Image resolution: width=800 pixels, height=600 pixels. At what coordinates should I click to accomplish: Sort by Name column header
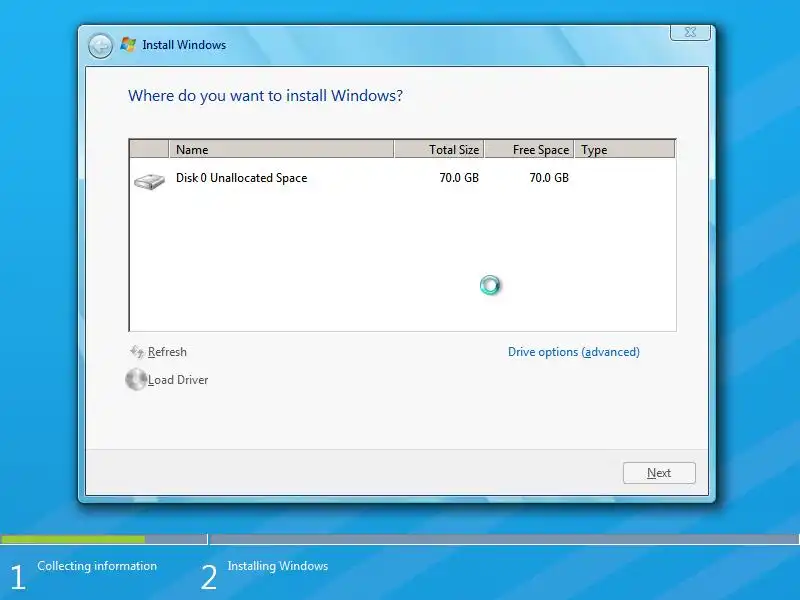tap(281, 149)
